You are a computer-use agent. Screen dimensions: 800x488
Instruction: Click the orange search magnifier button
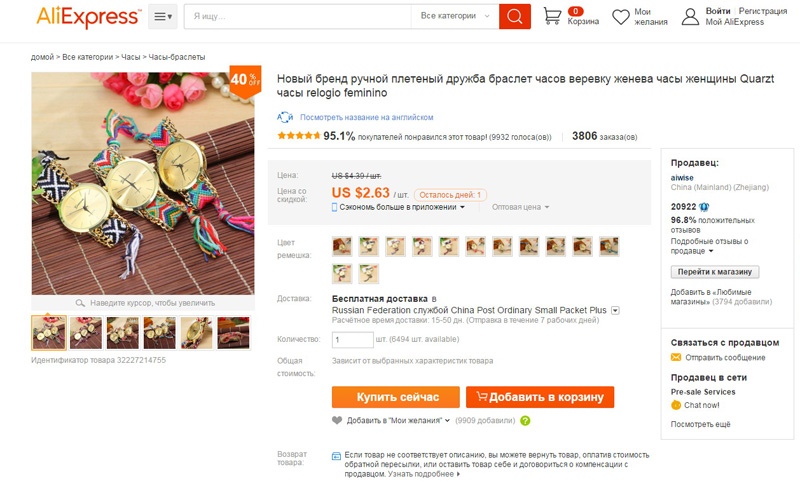point(514,16)
